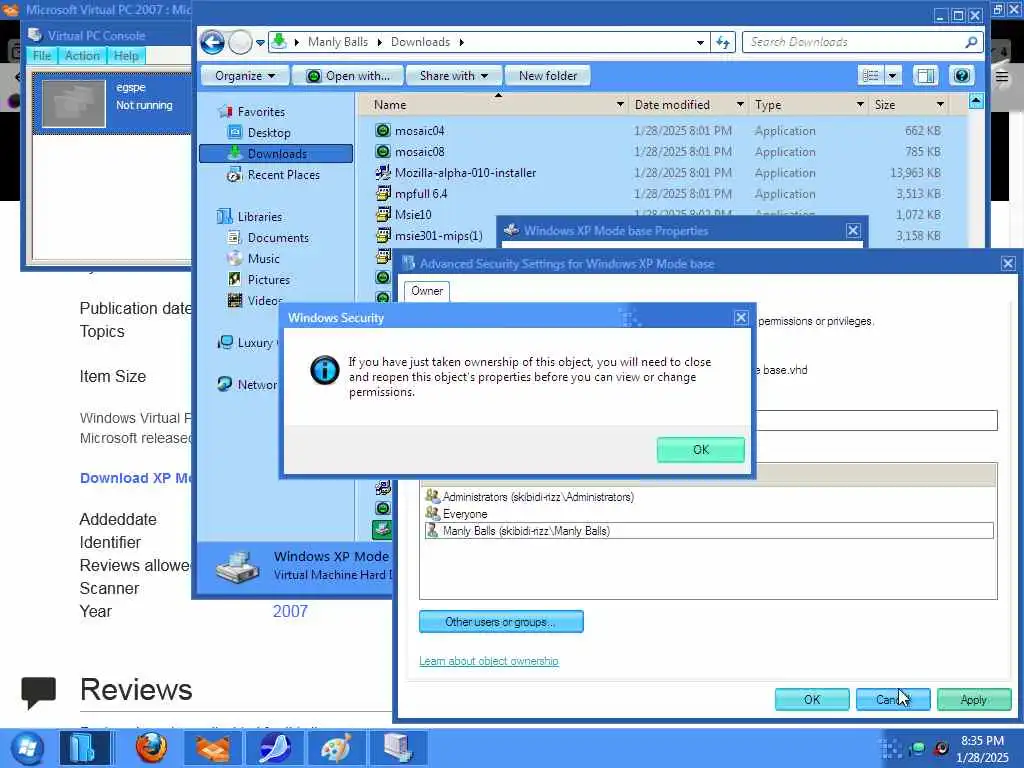
Task: Click the New folder button
Action: tap(548, 76)
